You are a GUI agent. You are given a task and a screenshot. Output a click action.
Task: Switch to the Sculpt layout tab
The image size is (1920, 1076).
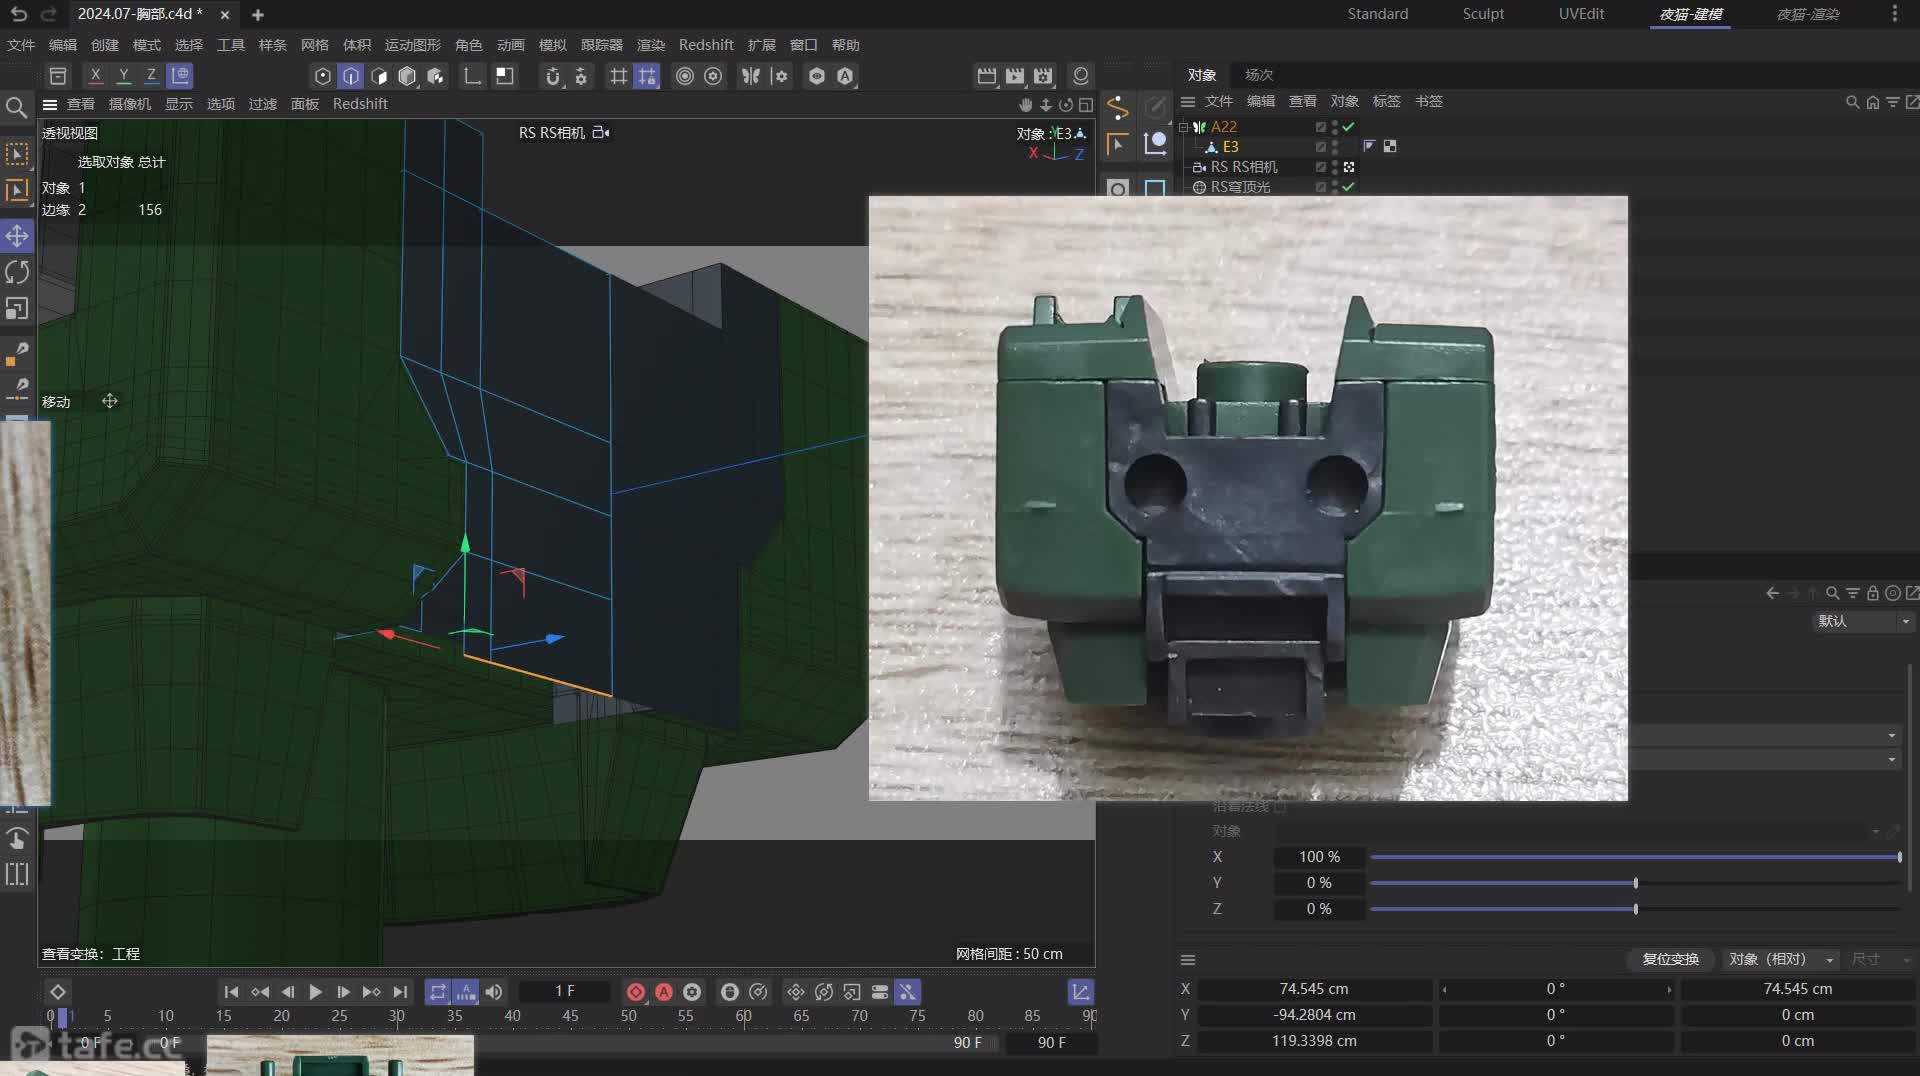tap(1483, 14)
